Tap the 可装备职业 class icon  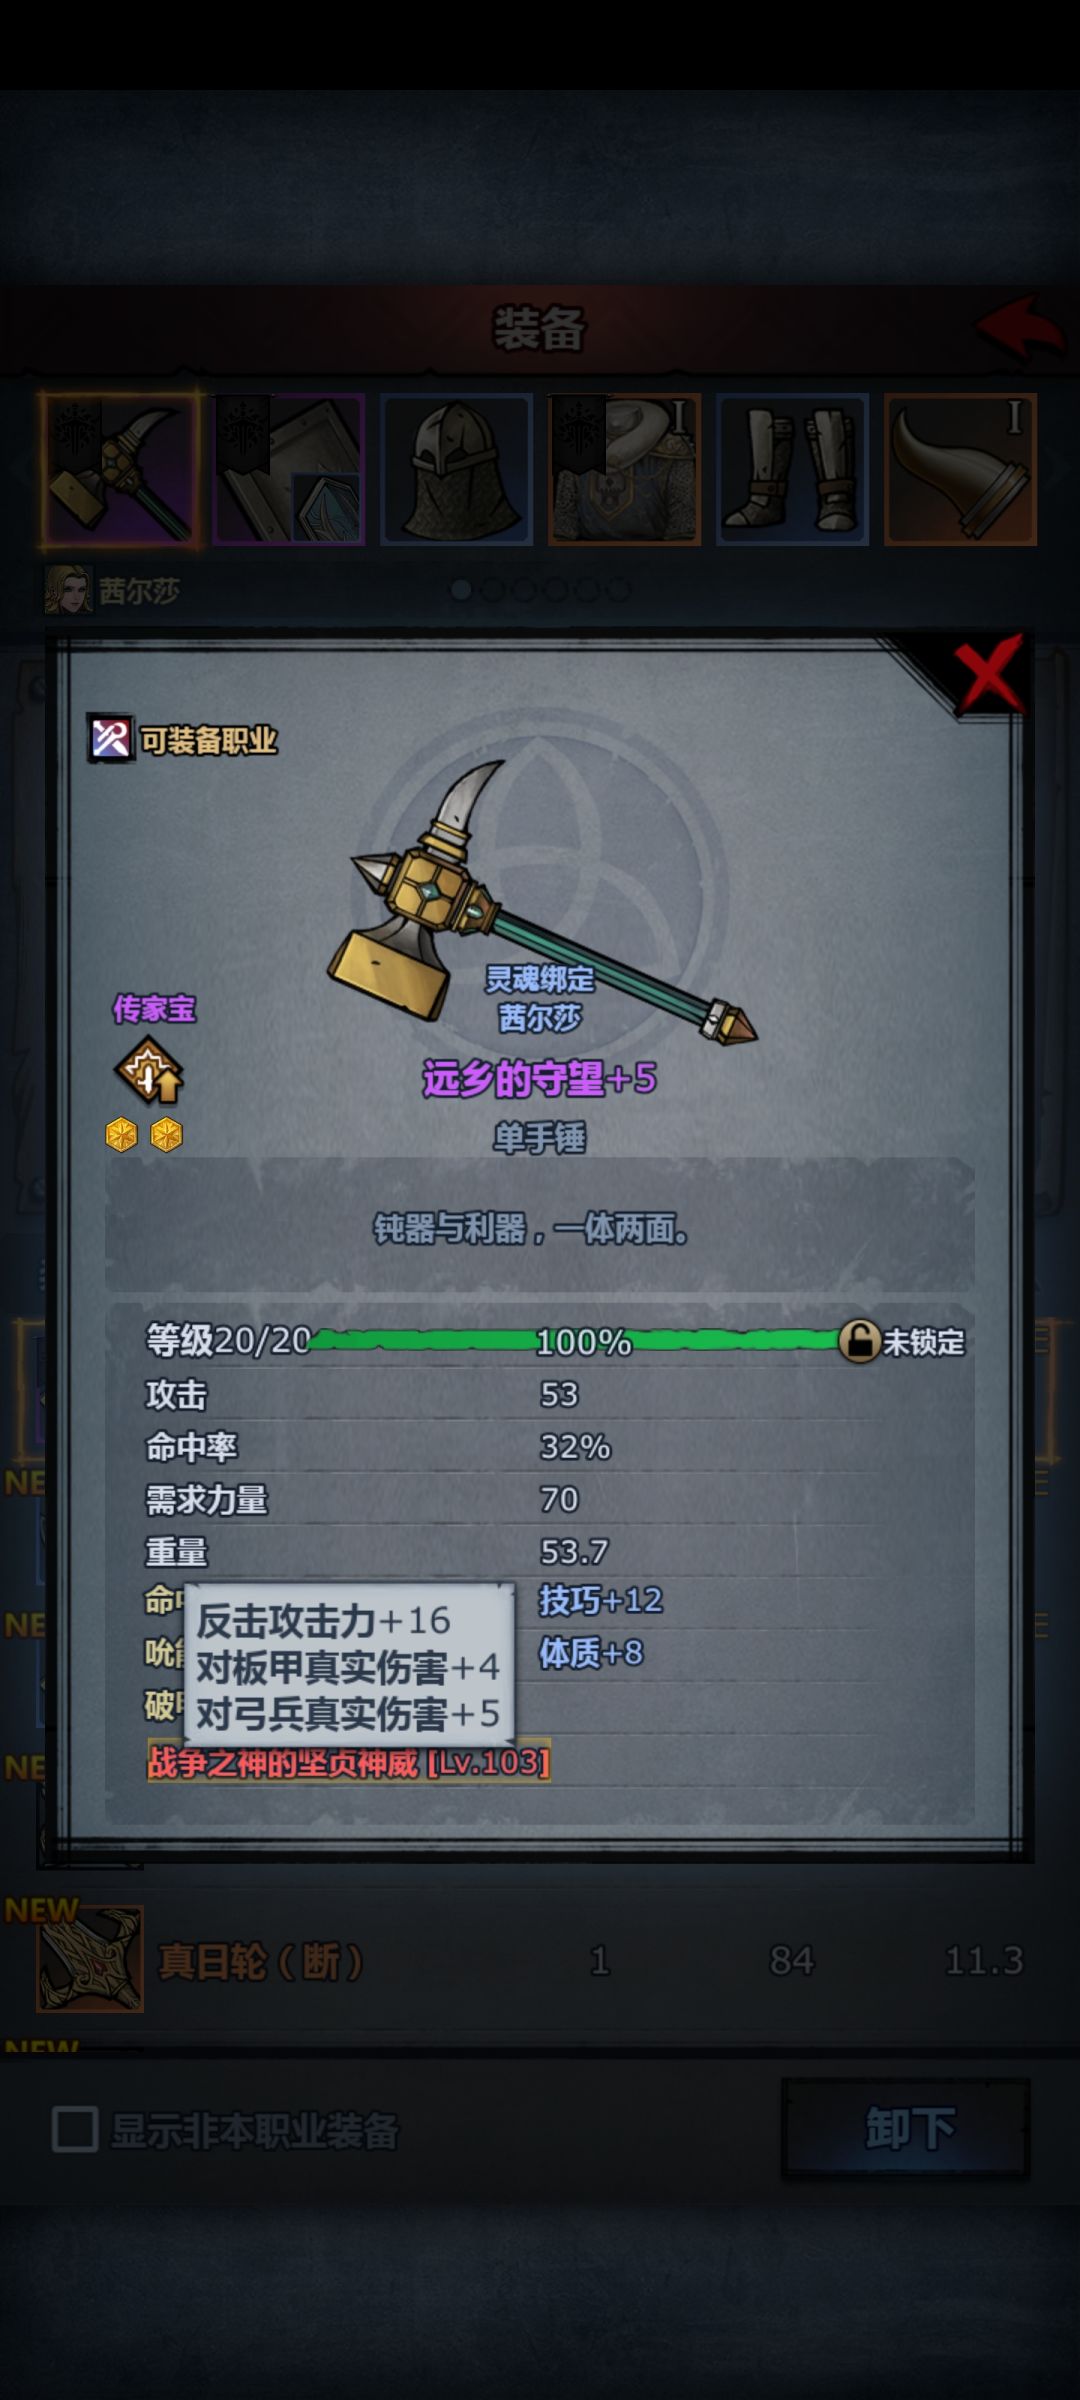point(111,740)
